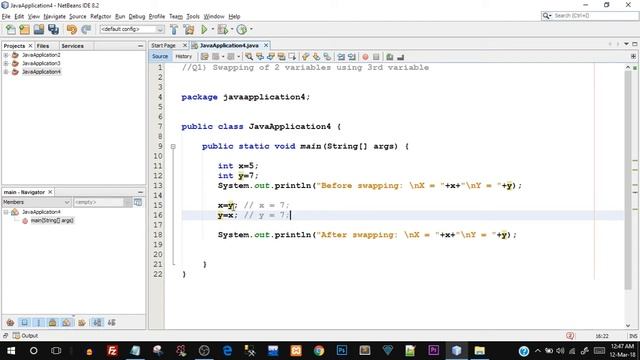Open the Tools menu

pos(193,16)
